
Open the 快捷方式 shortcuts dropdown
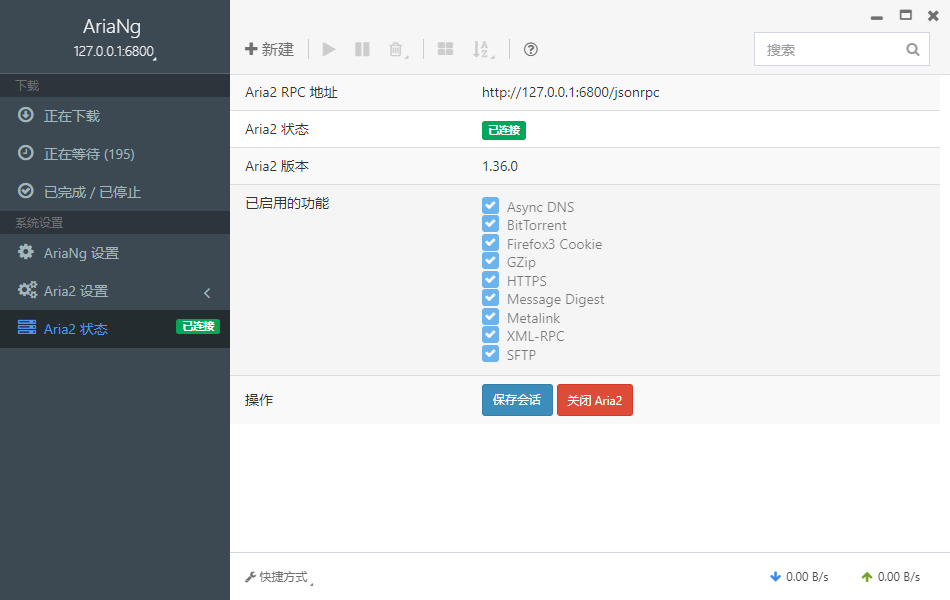point(277,577)
